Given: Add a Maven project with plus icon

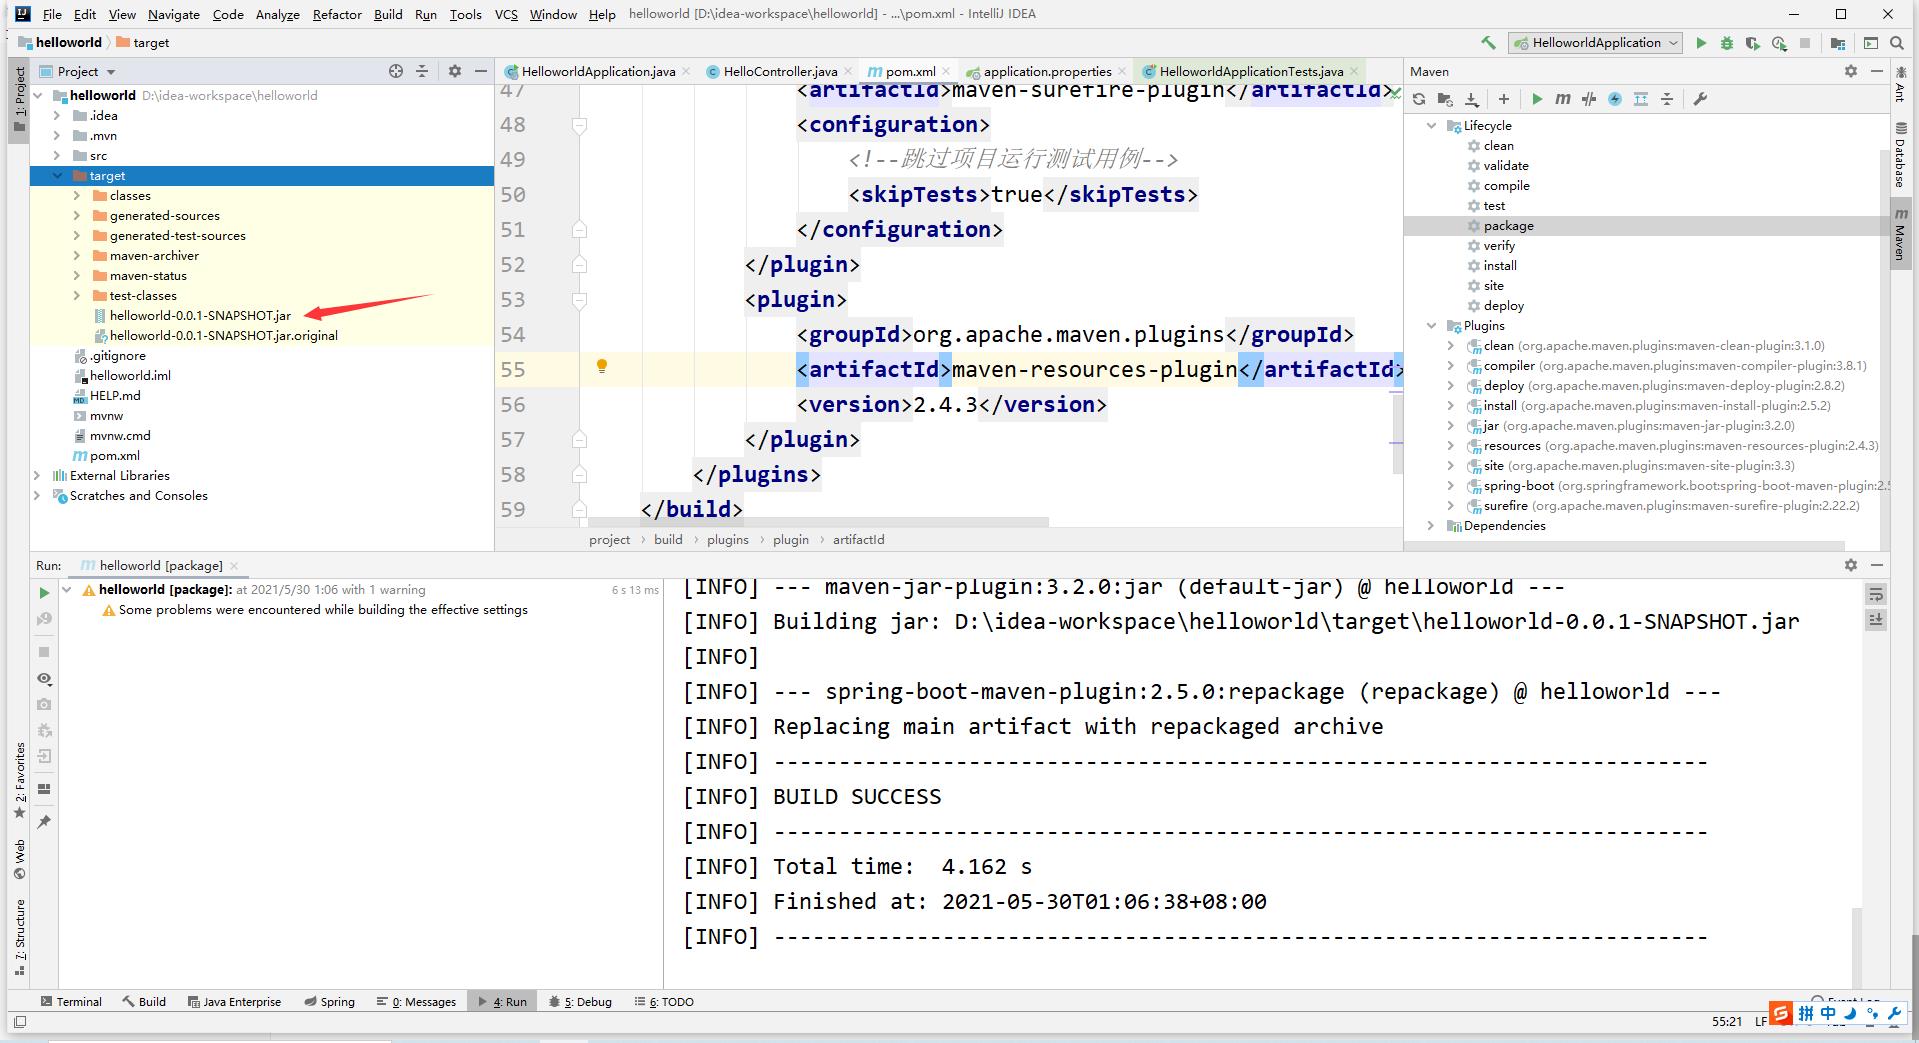Looking at the screenshot, I should [1503, 99].
